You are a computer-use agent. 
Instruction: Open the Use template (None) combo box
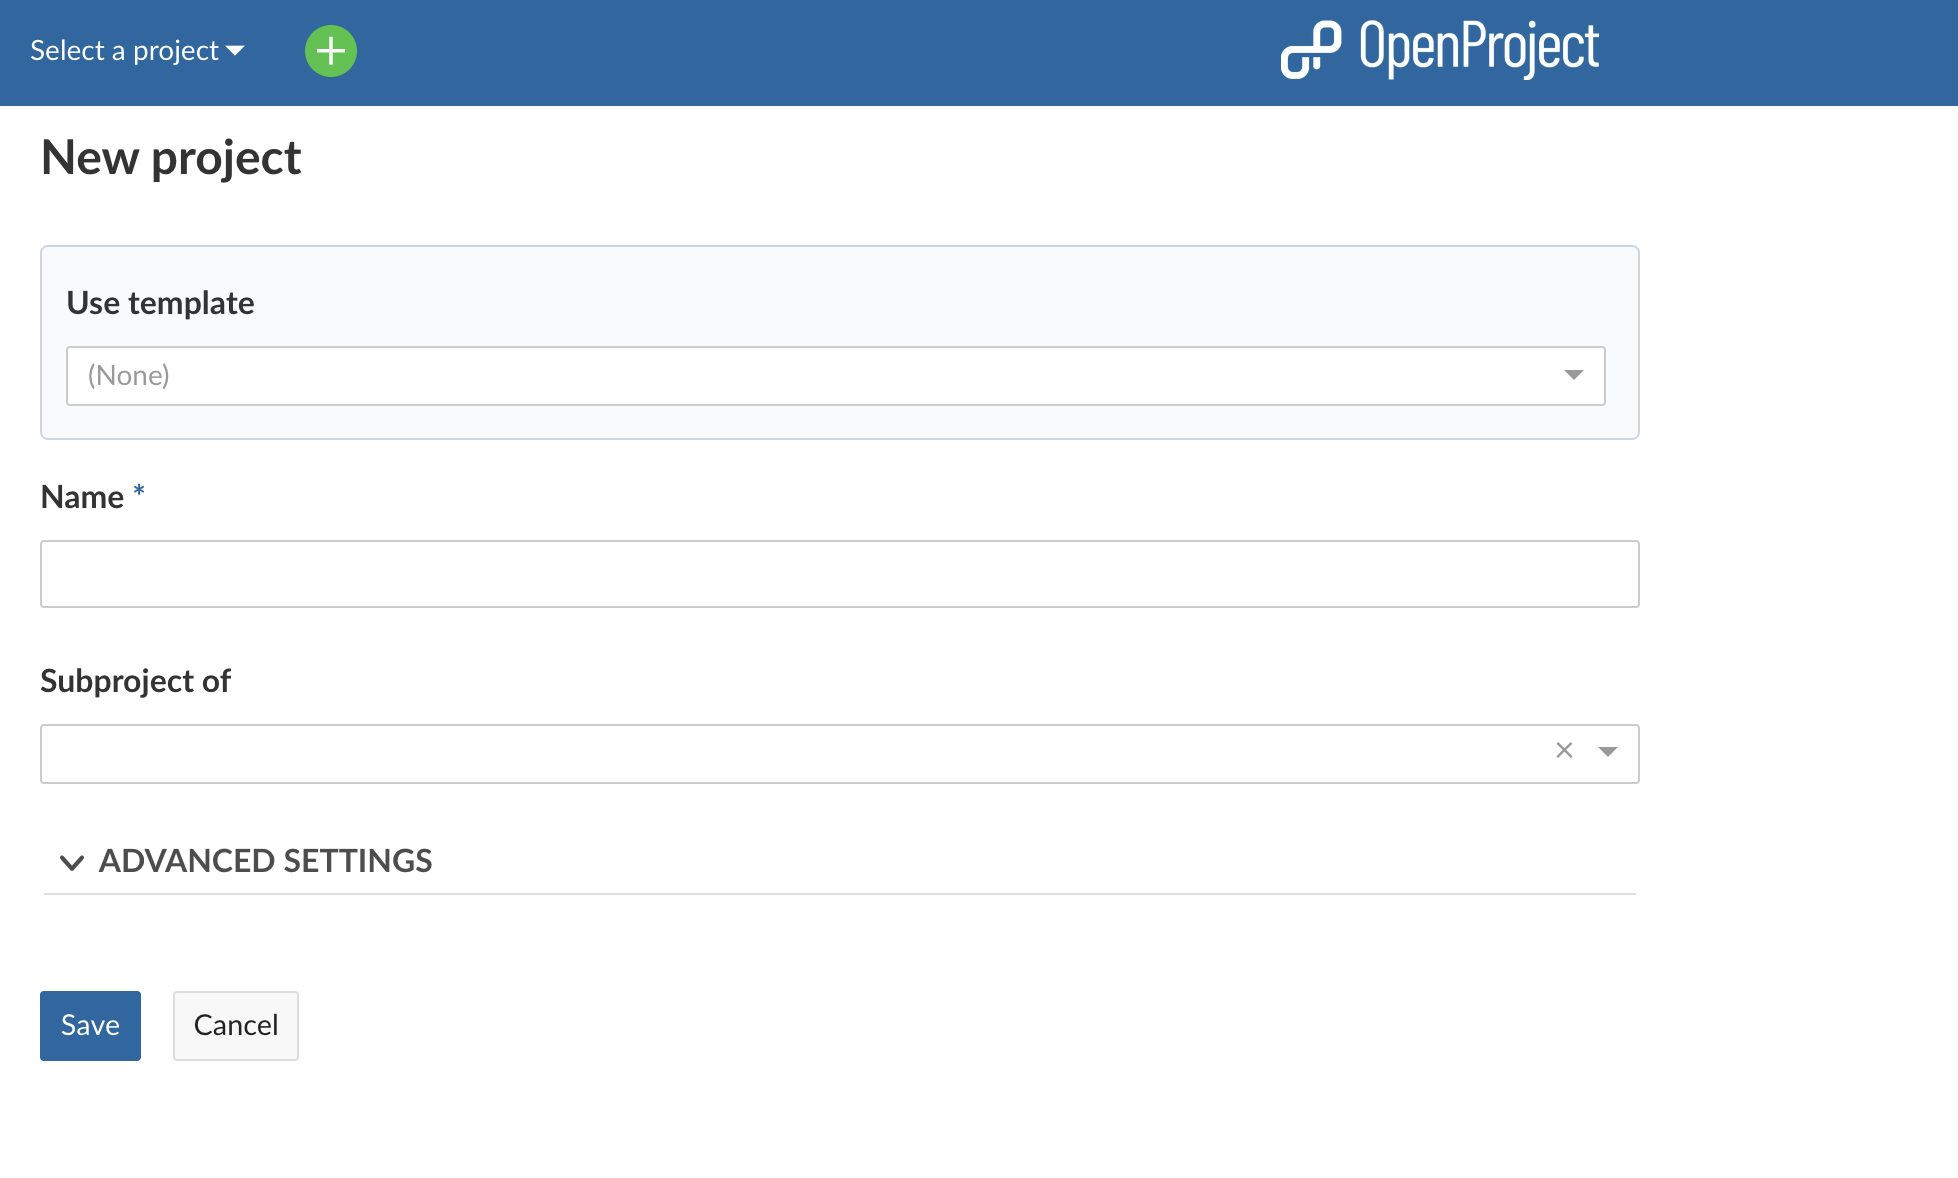point(800,376)
